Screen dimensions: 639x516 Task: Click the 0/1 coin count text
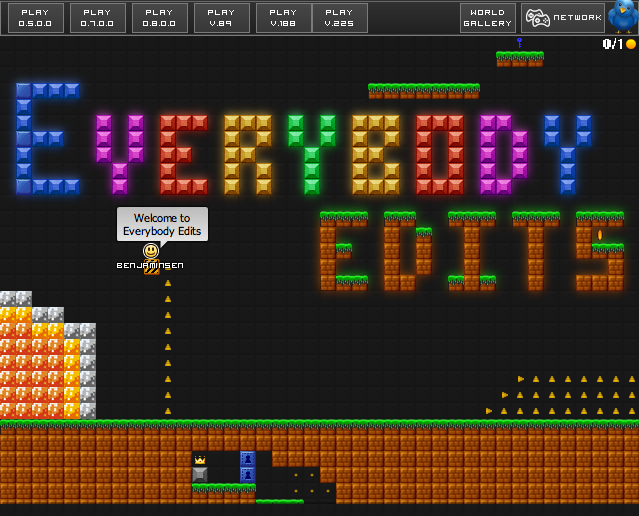[613, 44]
